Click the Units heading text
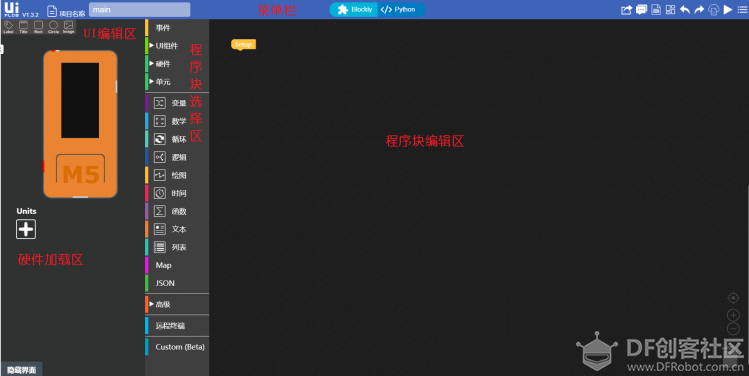The width and height of the screenshot is (749, 376). [26, 211]
